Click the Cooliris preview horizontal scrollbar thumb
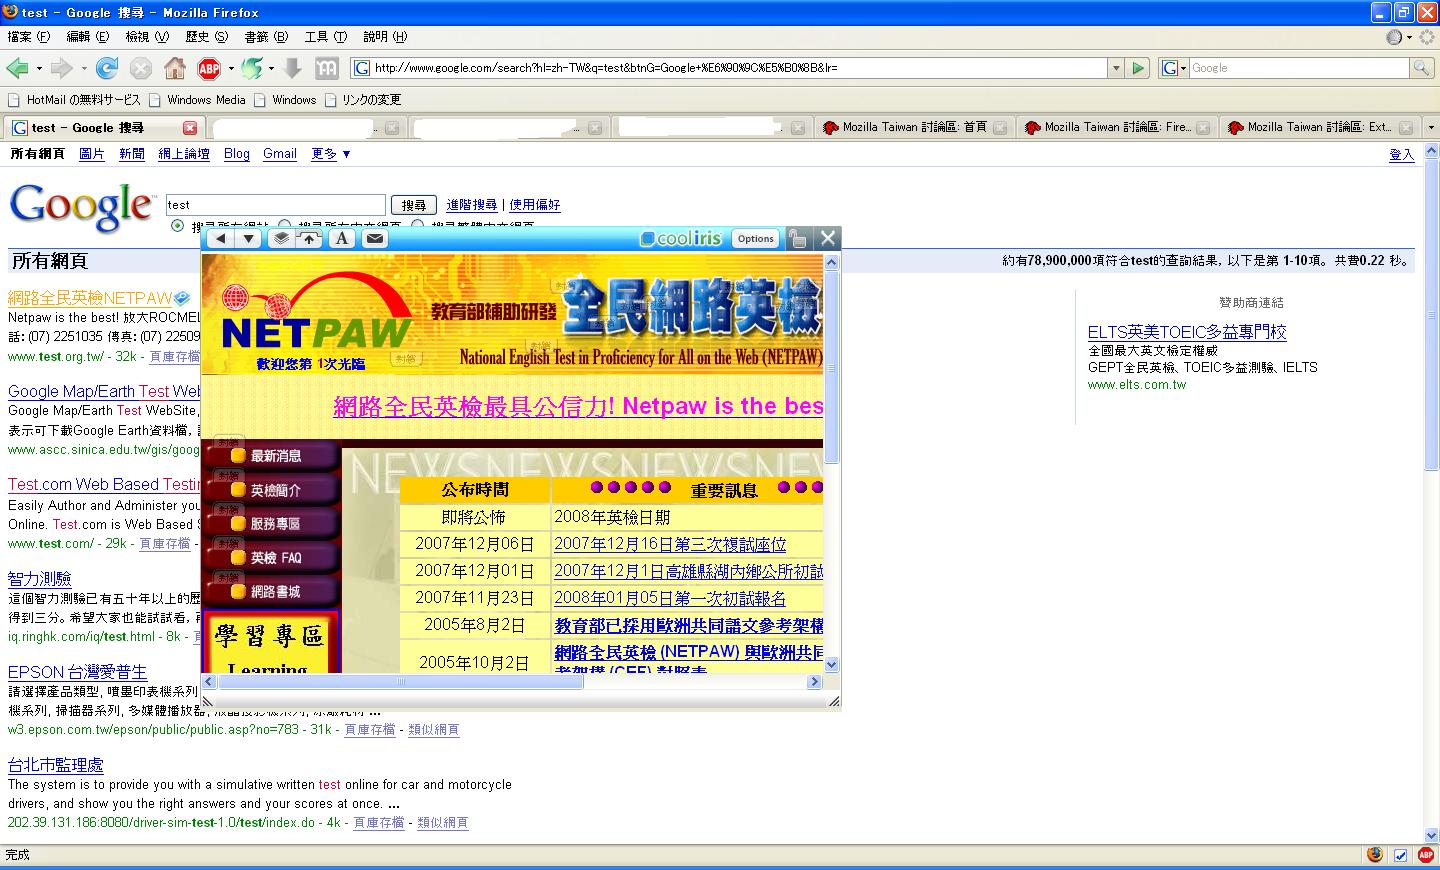1440x870 pixels. 400,682
